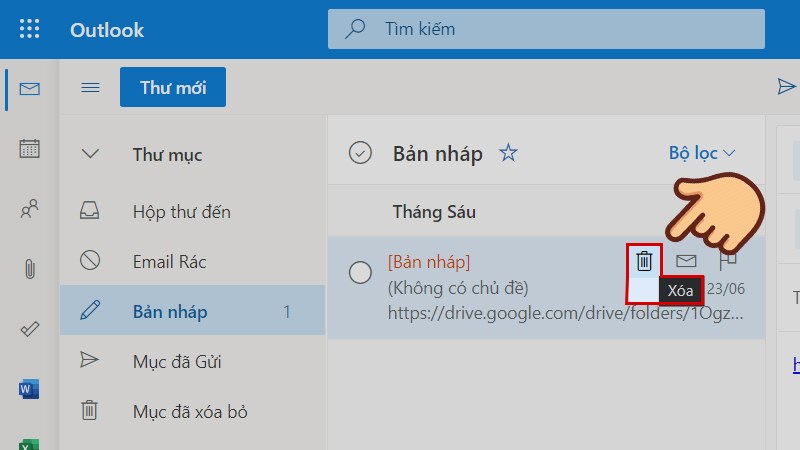Open the (Không có chủ đề) draft
Image resolution: width=800 pixels, height=450 pixels.
click(458, 288)
